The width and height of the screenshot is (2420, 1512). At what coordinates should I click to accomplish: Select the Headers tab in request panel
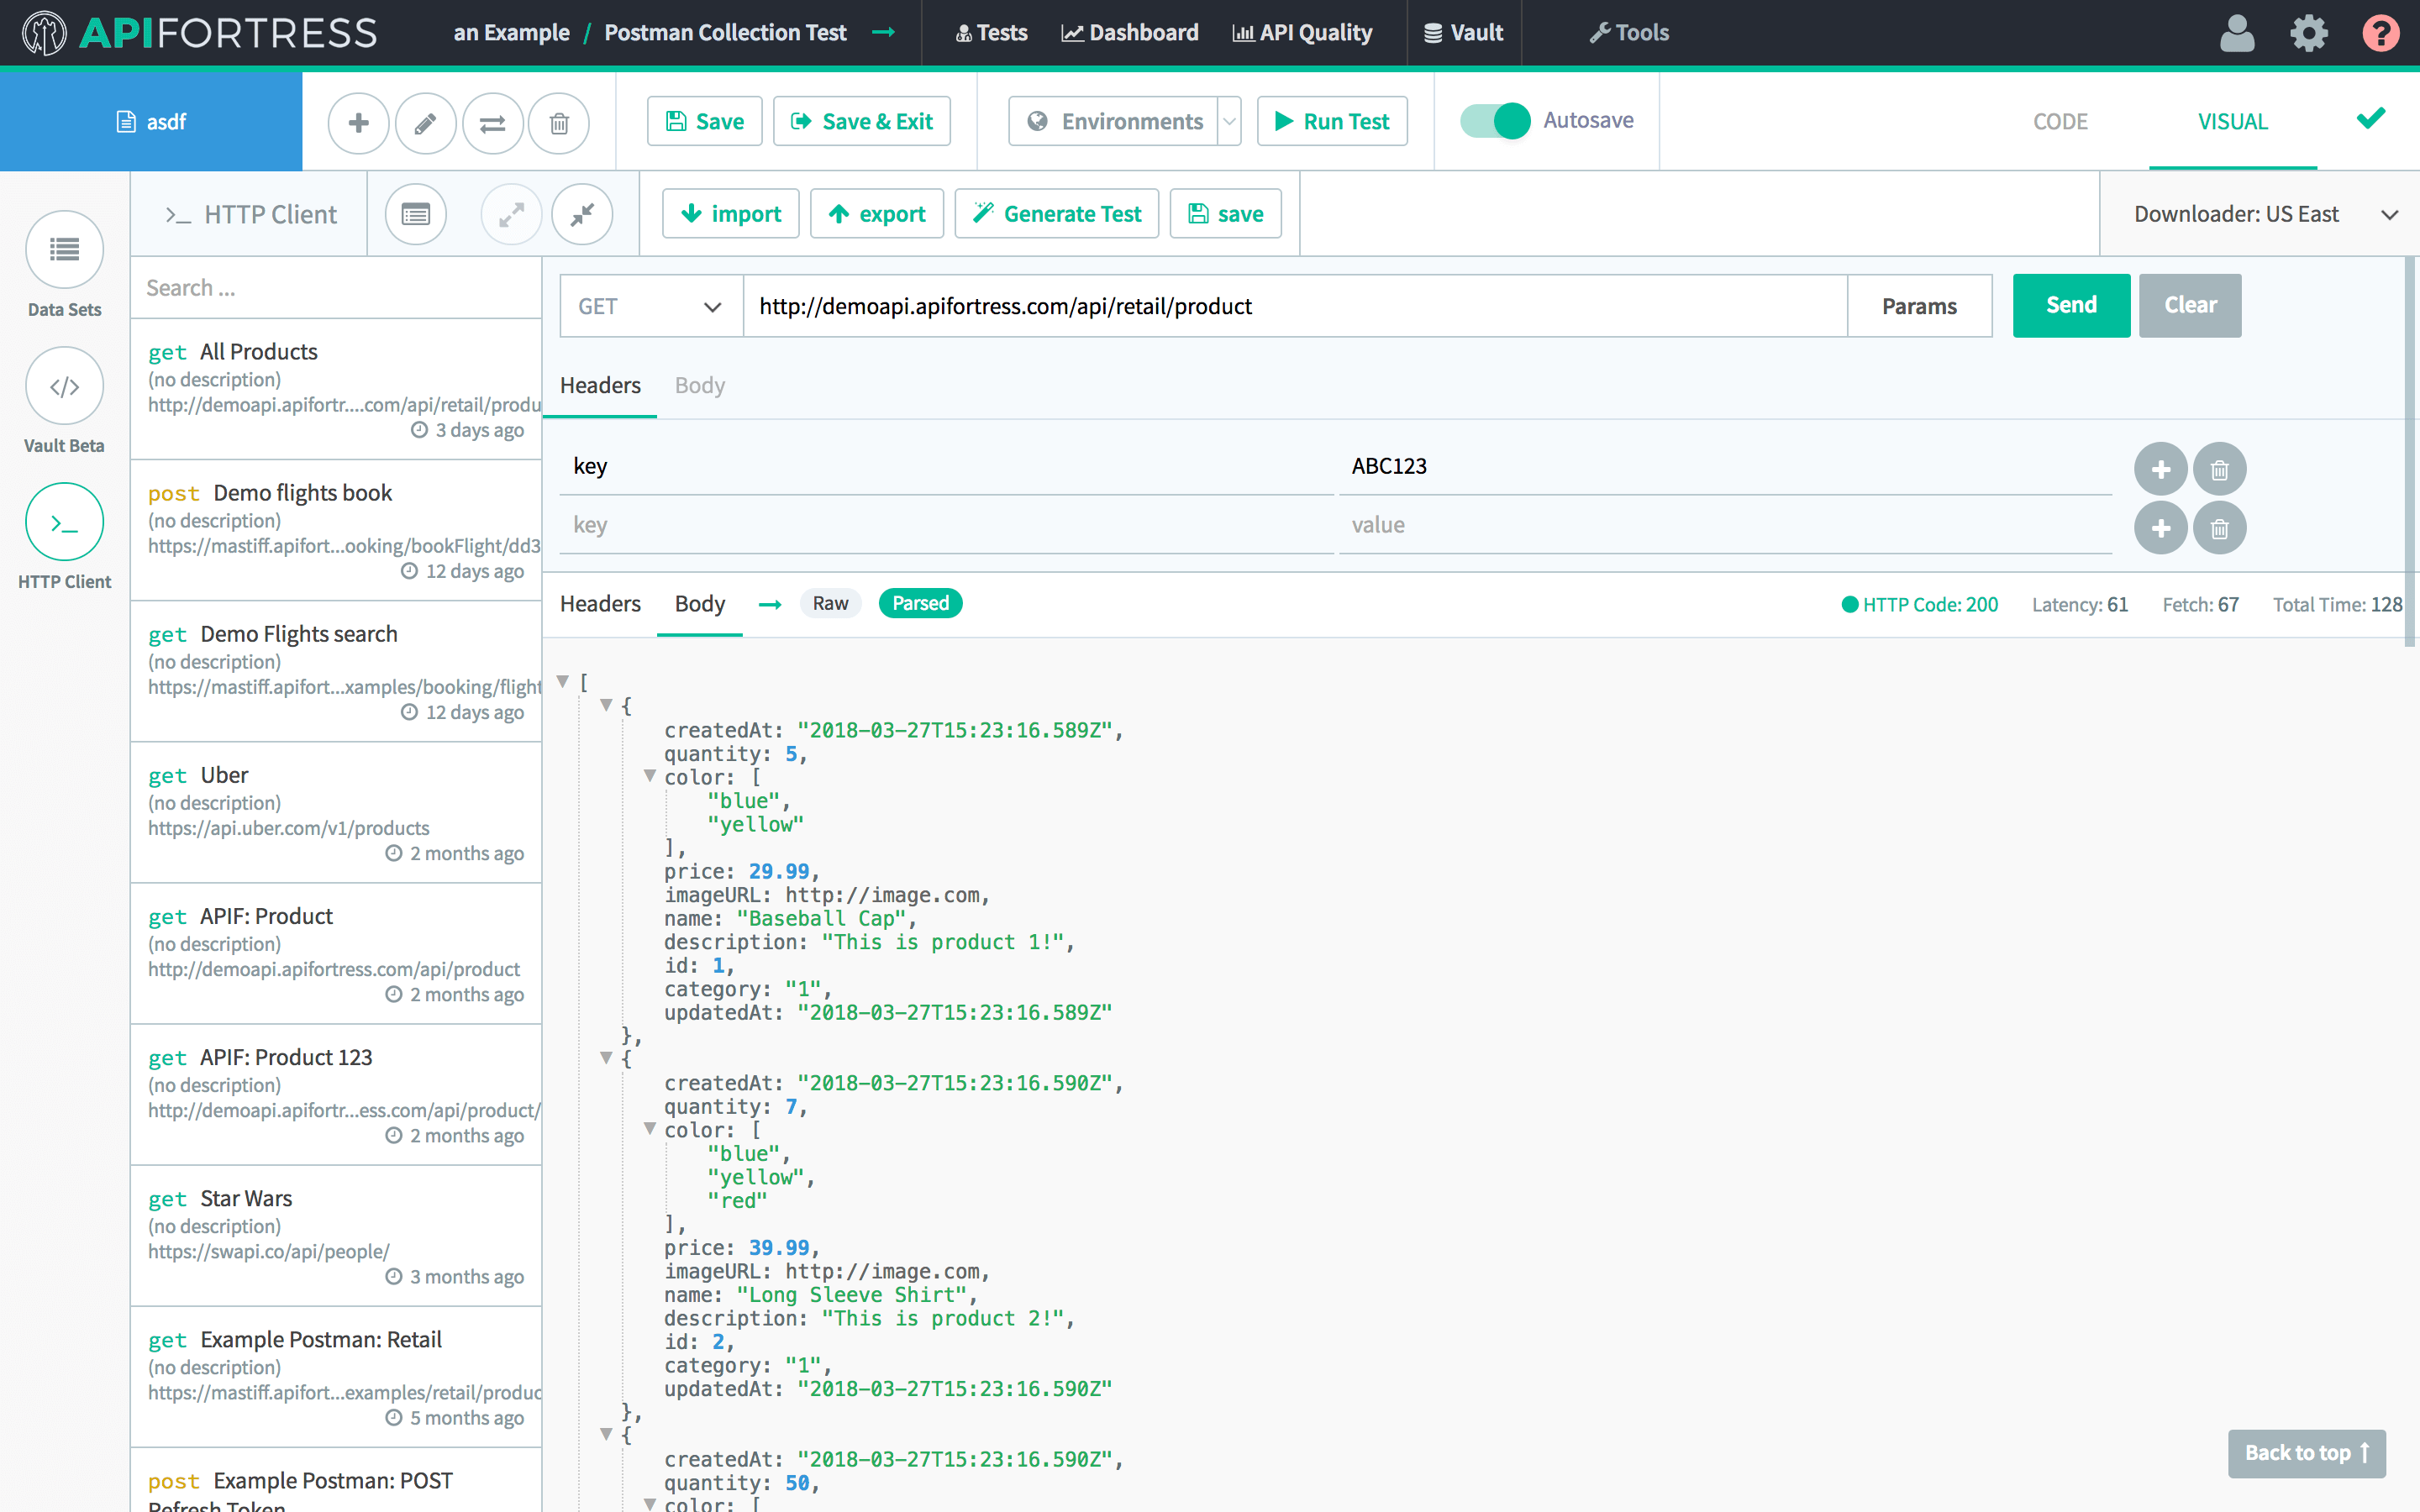click(597, 383)
